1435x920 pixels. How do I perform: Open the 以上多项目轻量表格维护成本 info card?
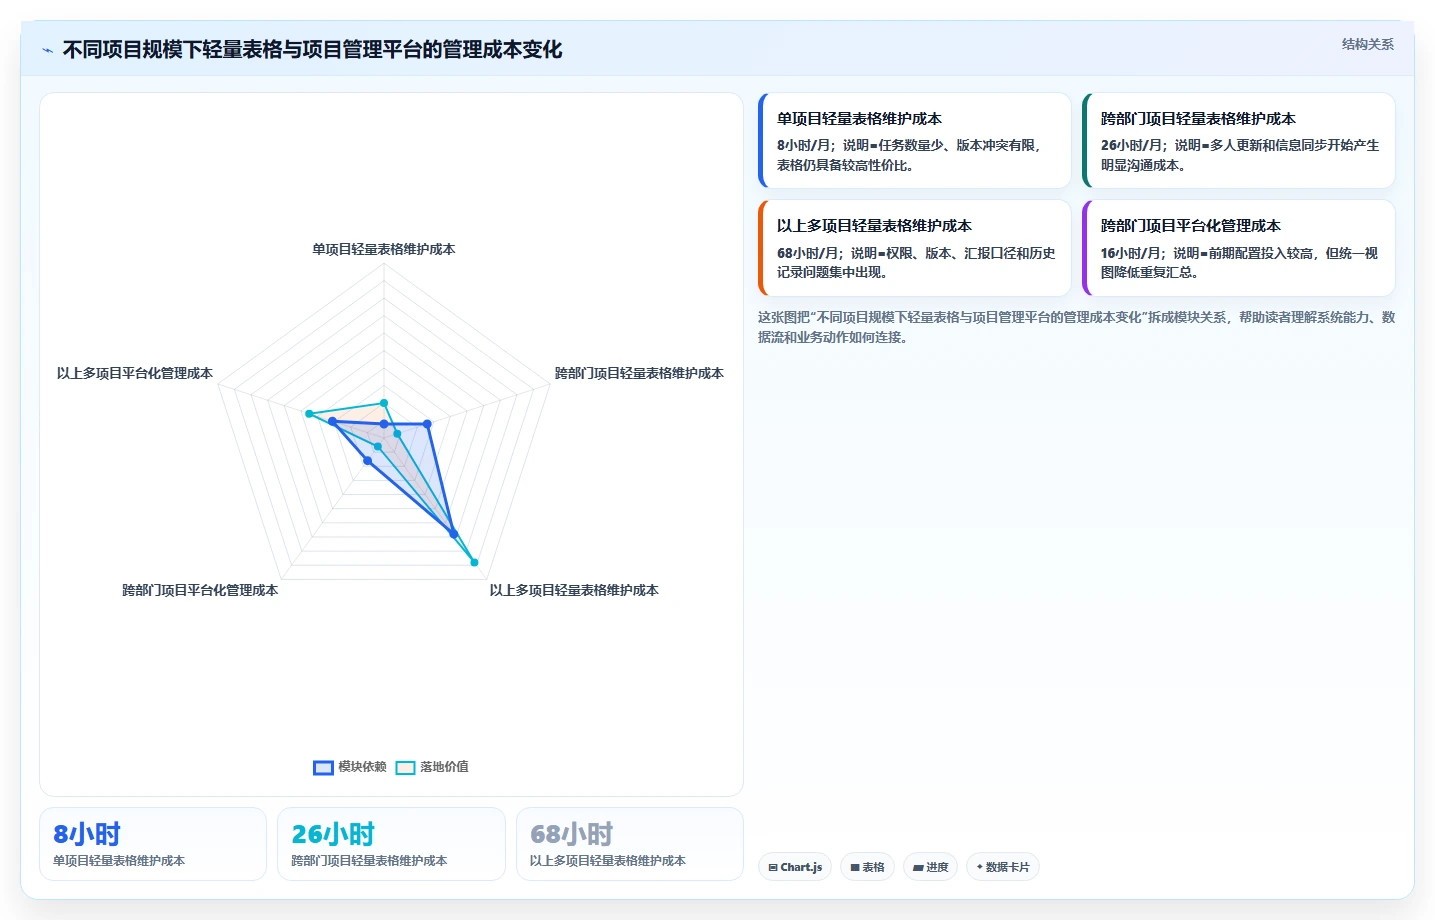pyautogui.click(x=915, y=248)
